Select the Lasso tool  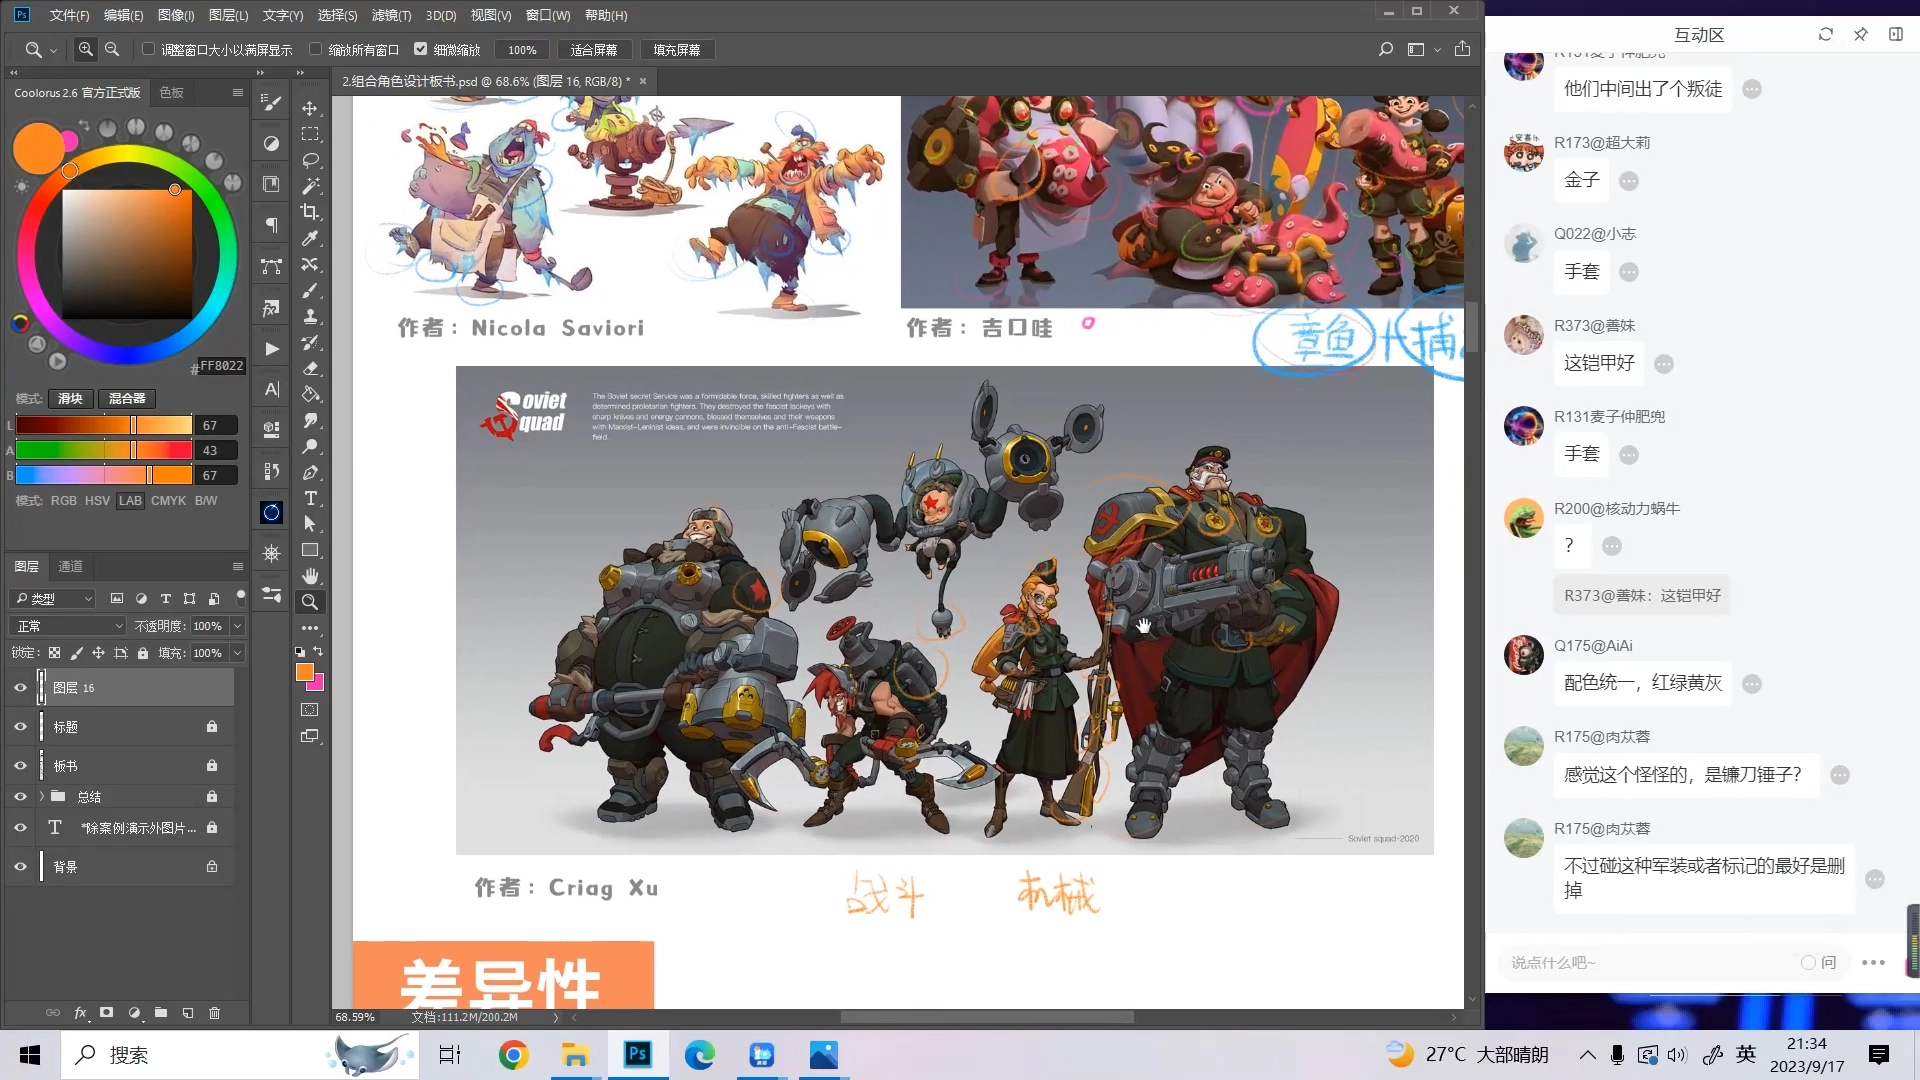[x=310, y=160]
